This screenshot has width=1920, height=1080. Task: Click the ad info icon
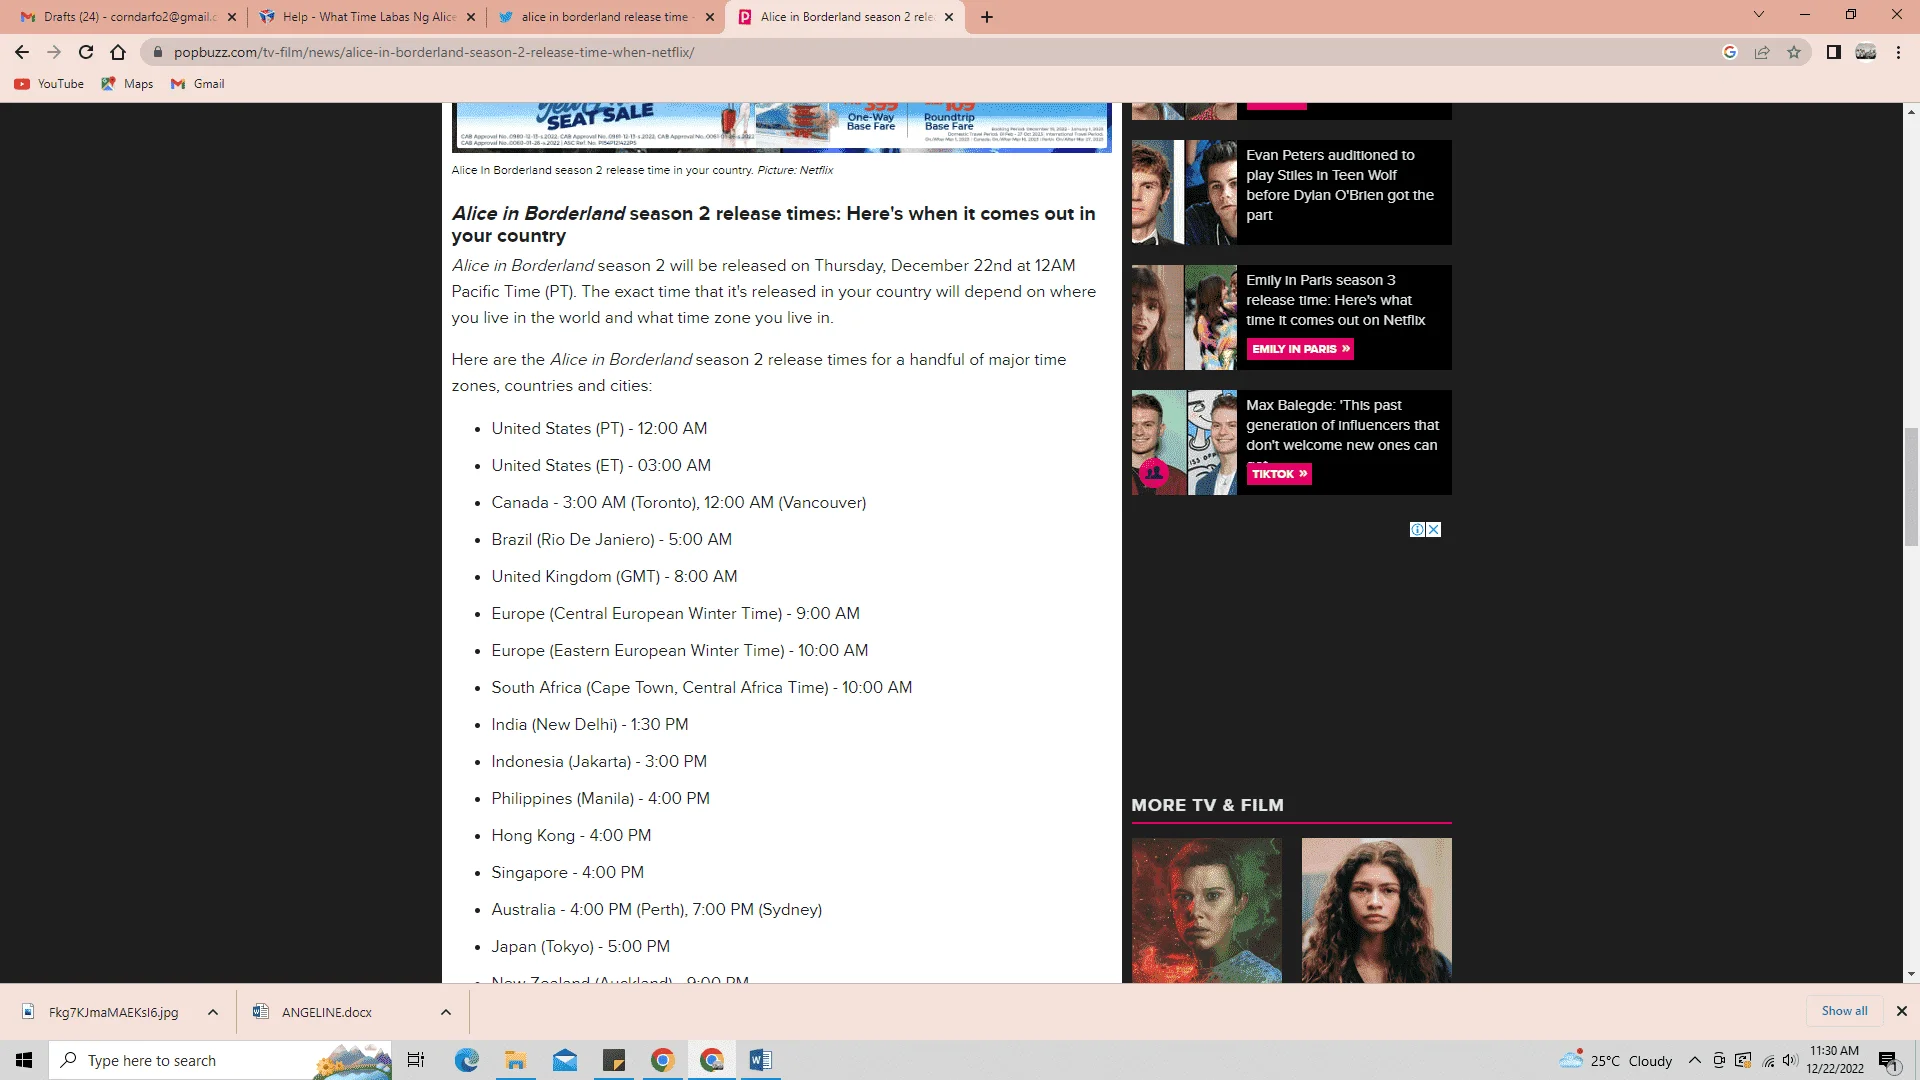point(1417,530)
